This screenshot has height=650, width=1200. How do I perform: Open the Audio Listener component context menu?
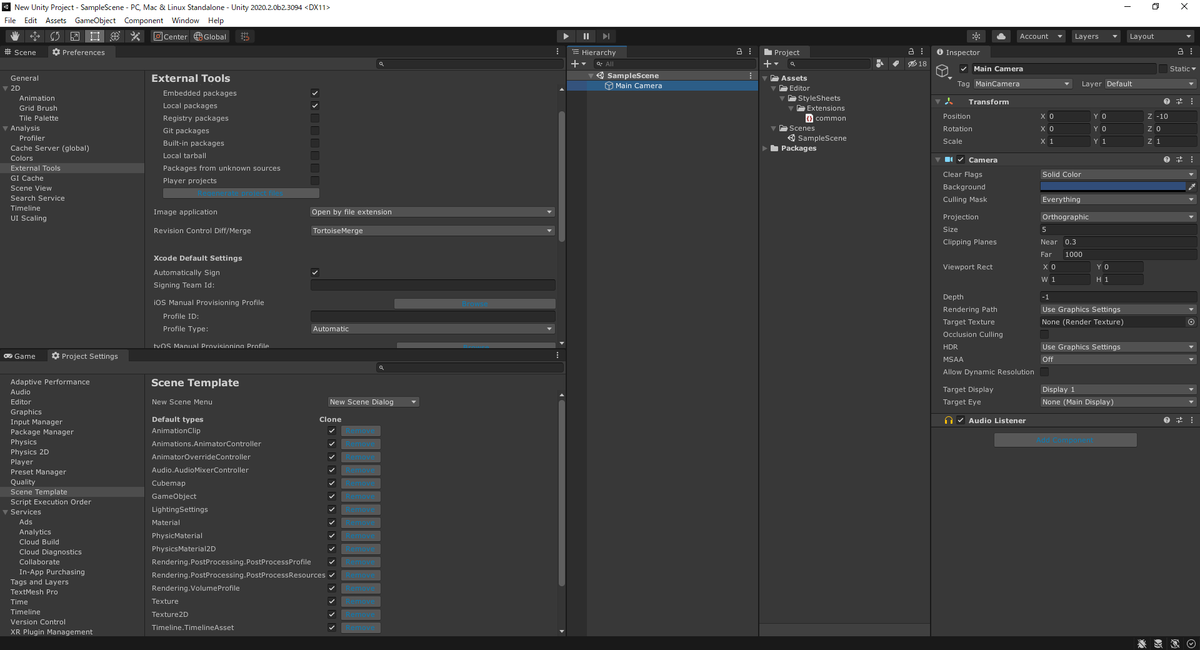pos(1192,420)
